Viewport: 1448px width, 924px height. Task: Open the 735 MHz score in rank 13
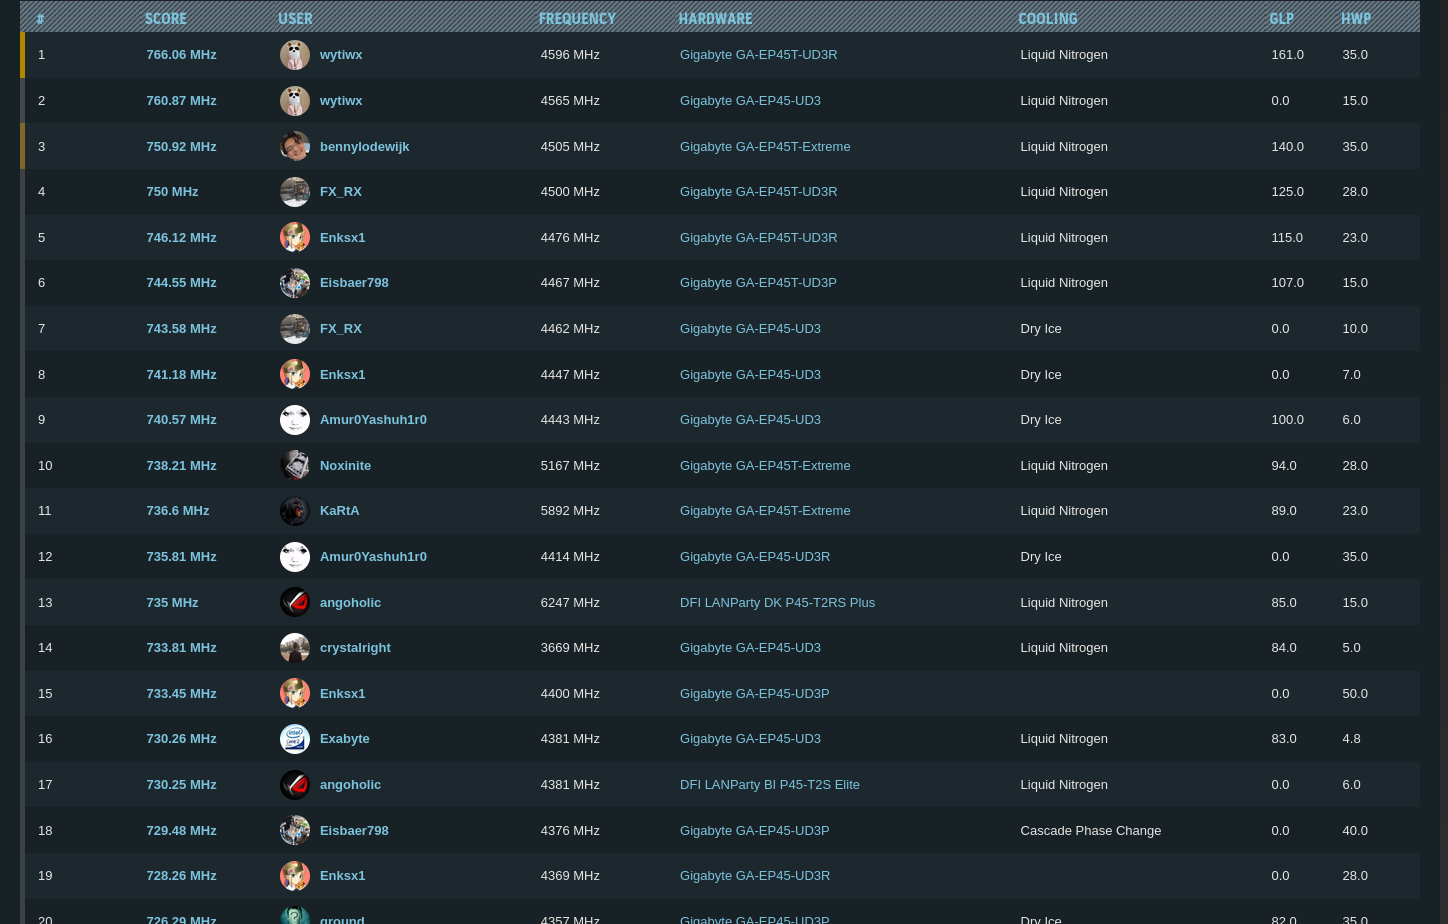172,603
